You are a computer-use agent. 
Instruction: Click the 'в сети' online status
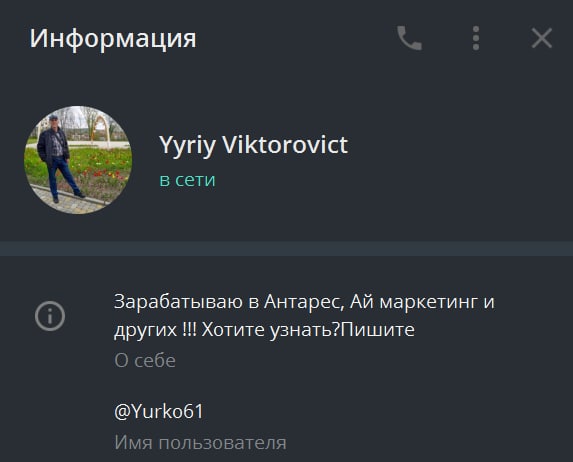pyautogui.click(x=187, y=180)
